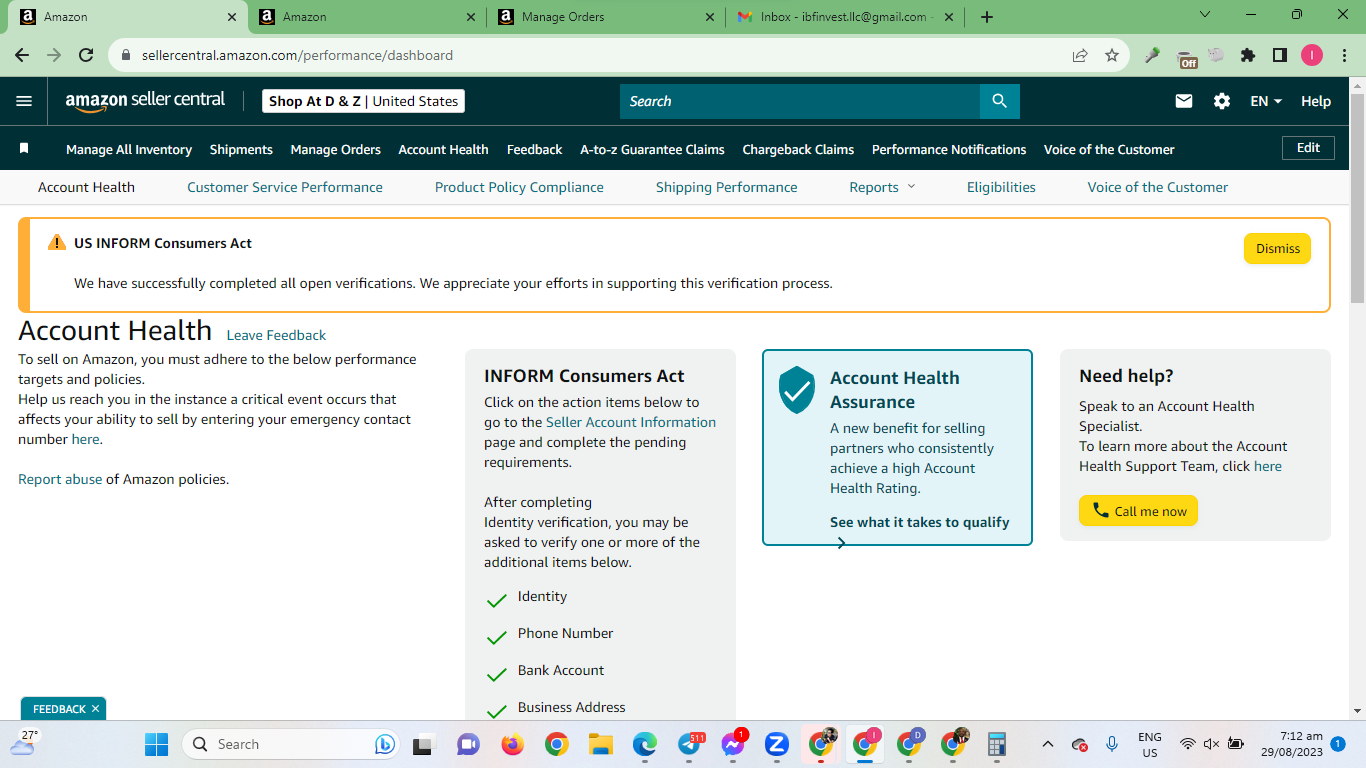Open Zalo from the taskbar
Viewport: 1366px width, 768px height.
[777, 744]
